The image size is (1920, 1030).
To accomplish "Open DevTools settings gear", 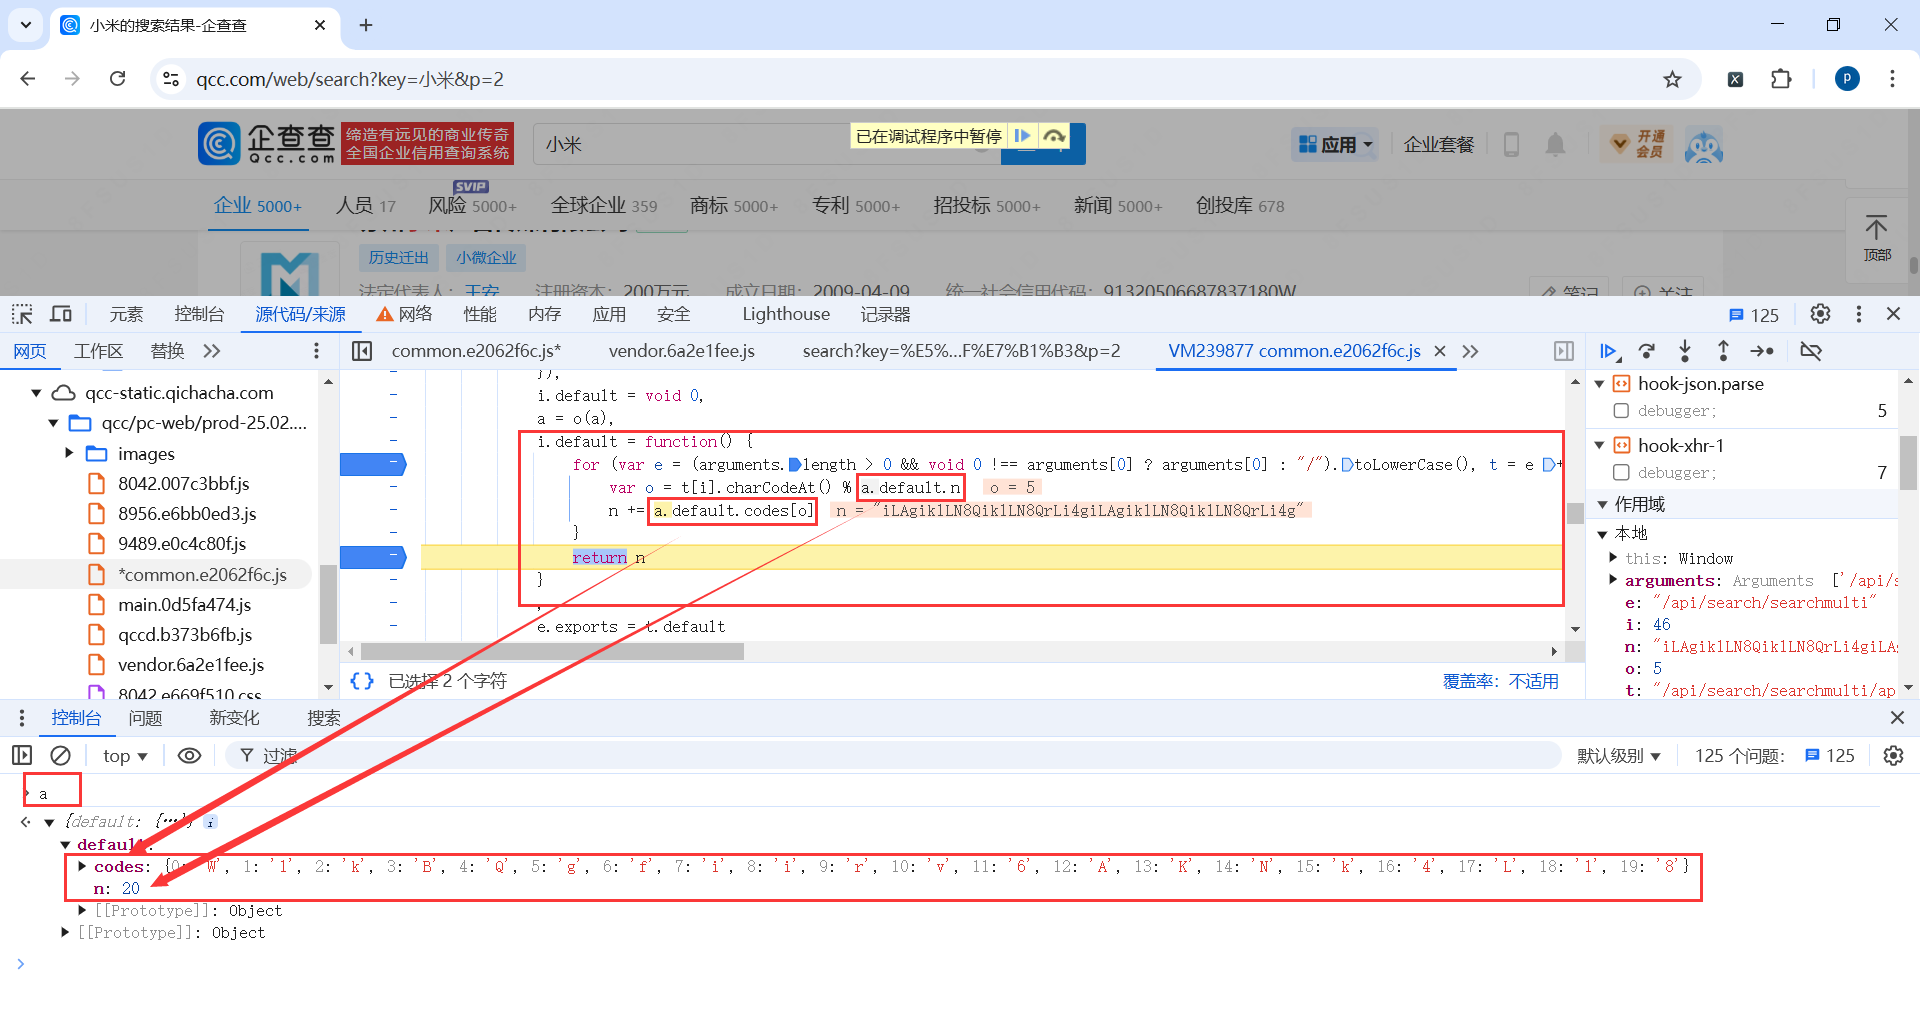I will (x=1820, y=314).
